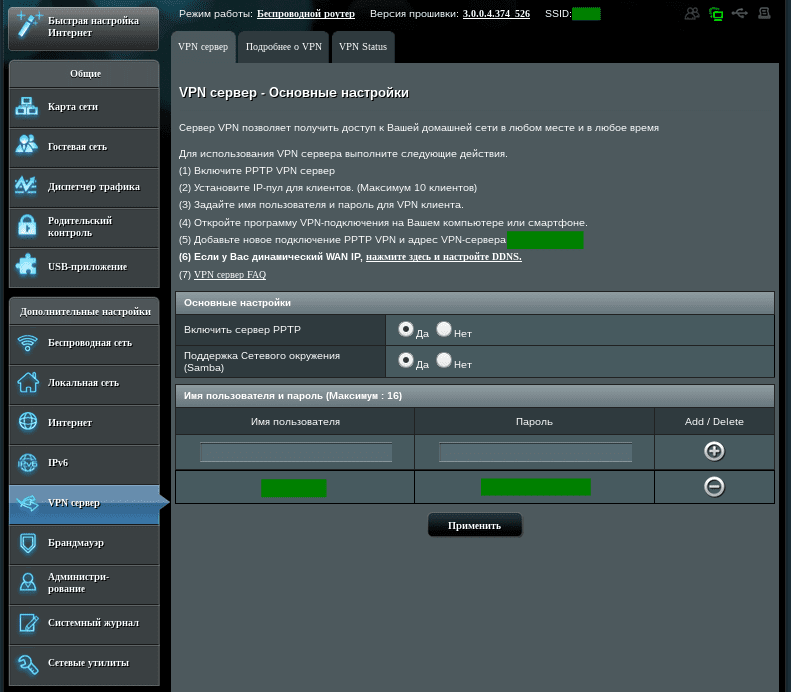791x692 pixels.
Task: Click the Карта сети network map icon
Action: (26, 106)
